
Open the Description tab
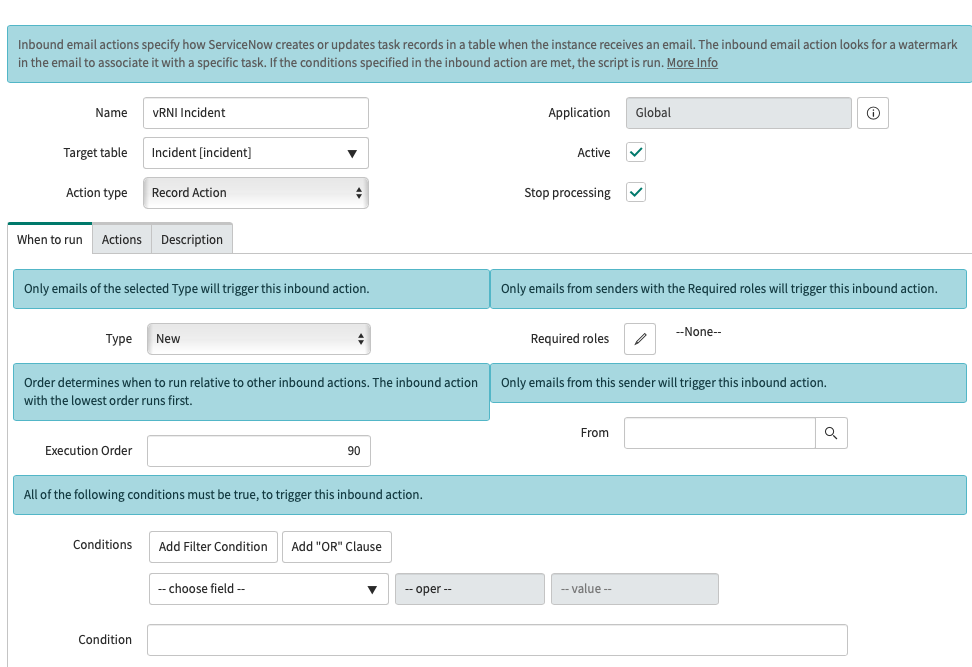192,240
